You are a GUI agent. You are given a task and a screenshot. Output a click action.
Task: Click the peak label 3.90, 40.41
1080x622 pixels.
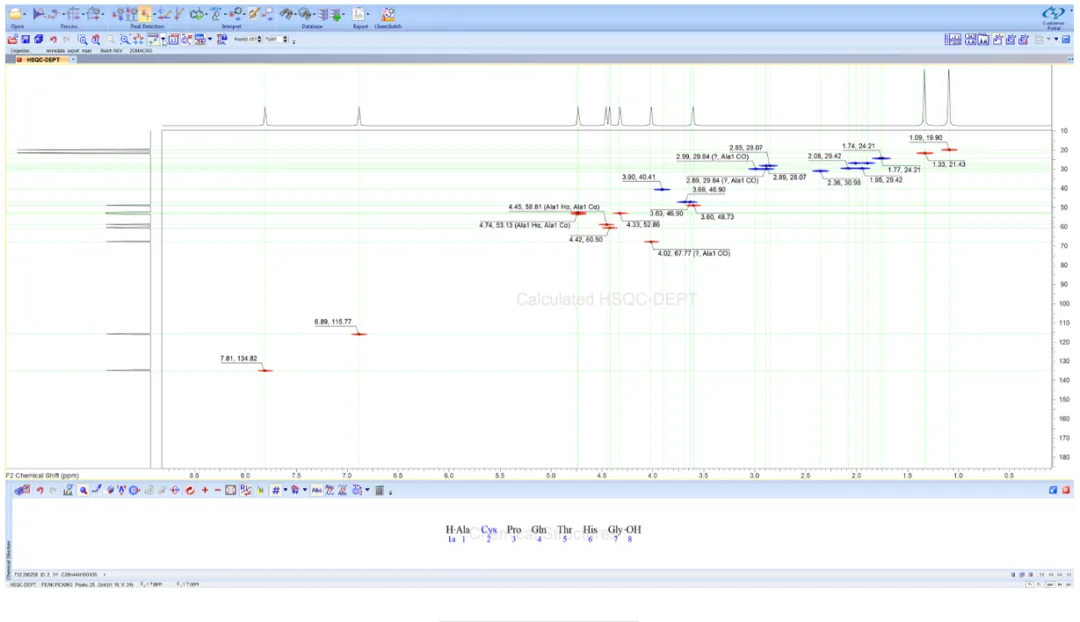[x=638, y=177]
